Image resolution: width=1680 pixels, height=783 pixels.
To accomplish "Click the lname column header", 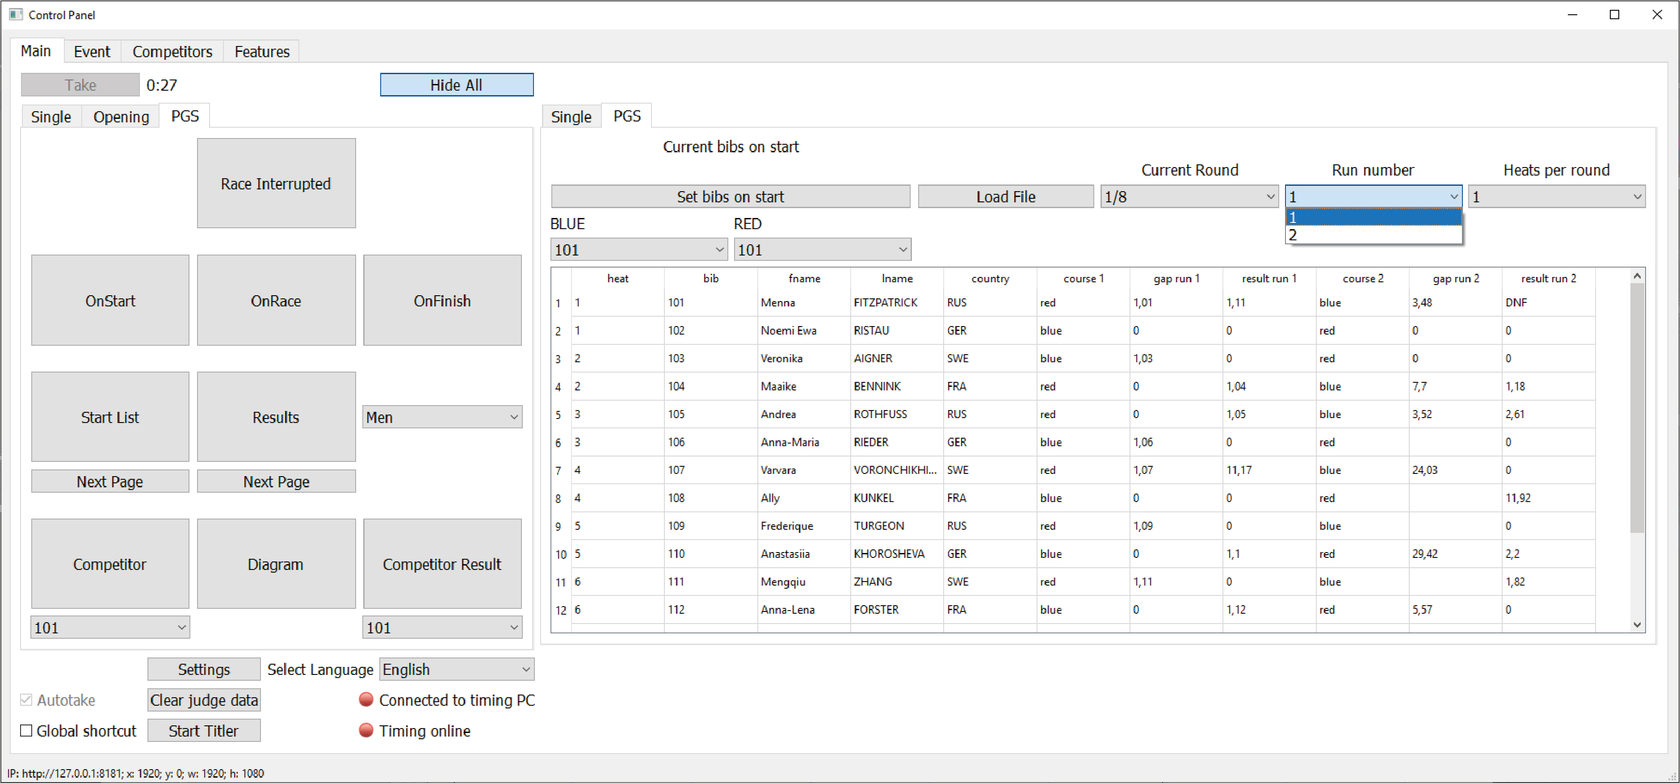I will [897, 278].
